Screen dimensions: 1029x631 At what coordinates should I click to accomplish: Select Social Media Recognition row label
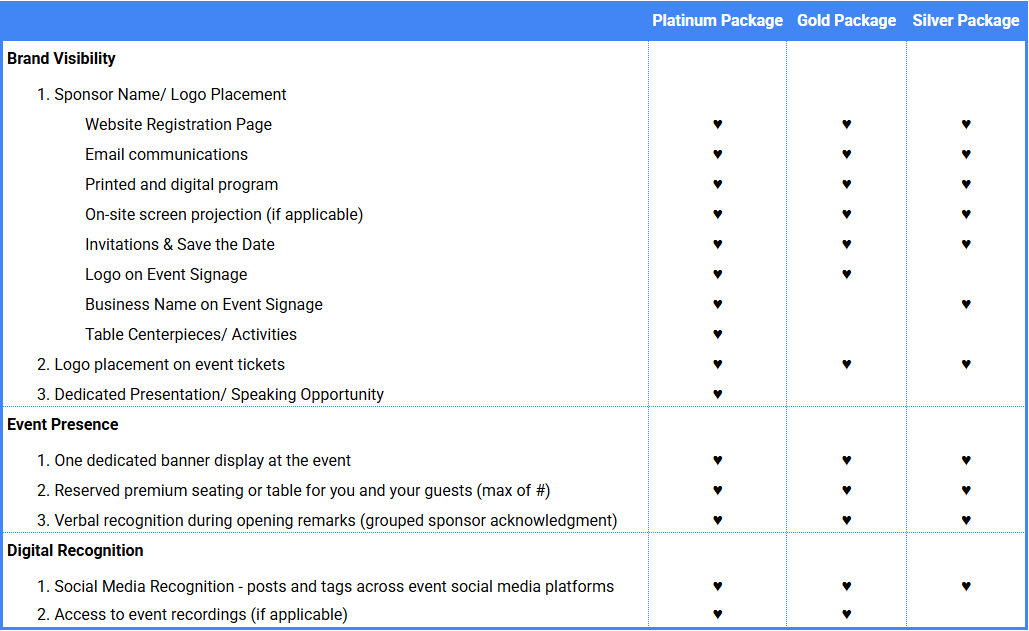point(326,587)
